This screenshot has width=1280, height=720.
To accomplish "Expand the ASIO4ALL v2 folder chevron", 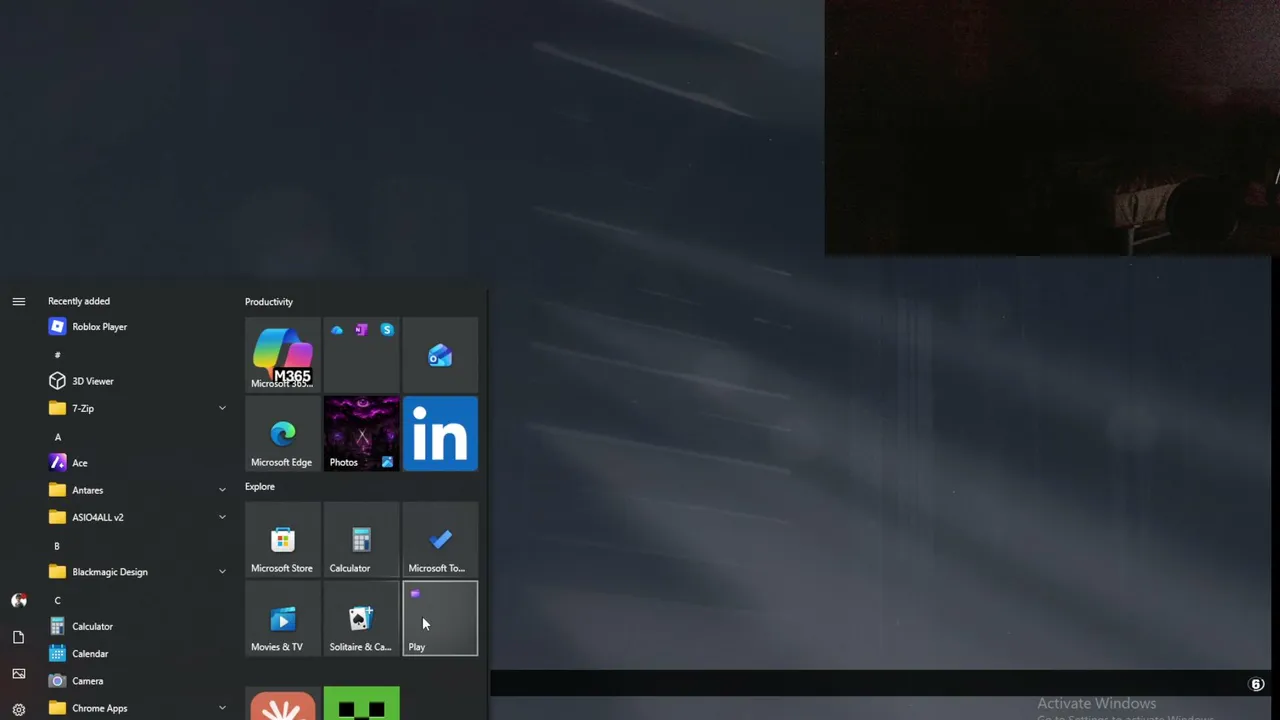I will [x=222, y=517].
